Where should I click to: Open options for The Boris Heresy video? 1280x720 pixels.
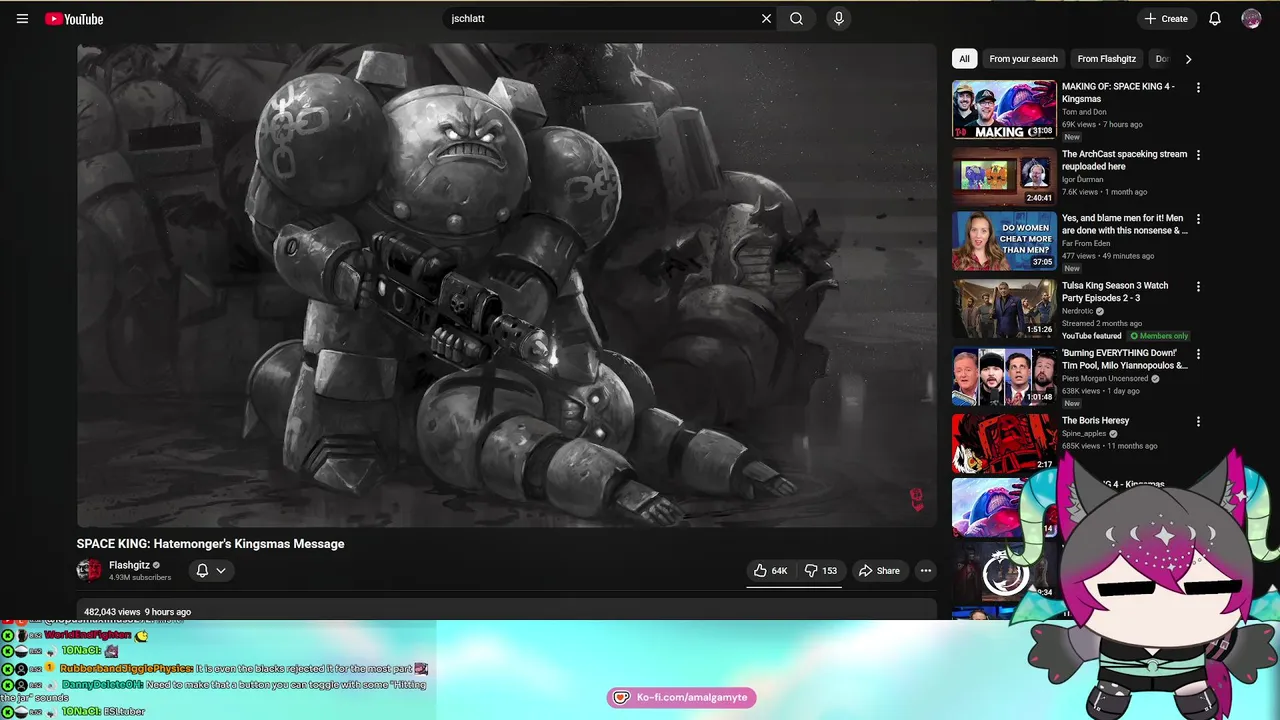point(1198,422)
